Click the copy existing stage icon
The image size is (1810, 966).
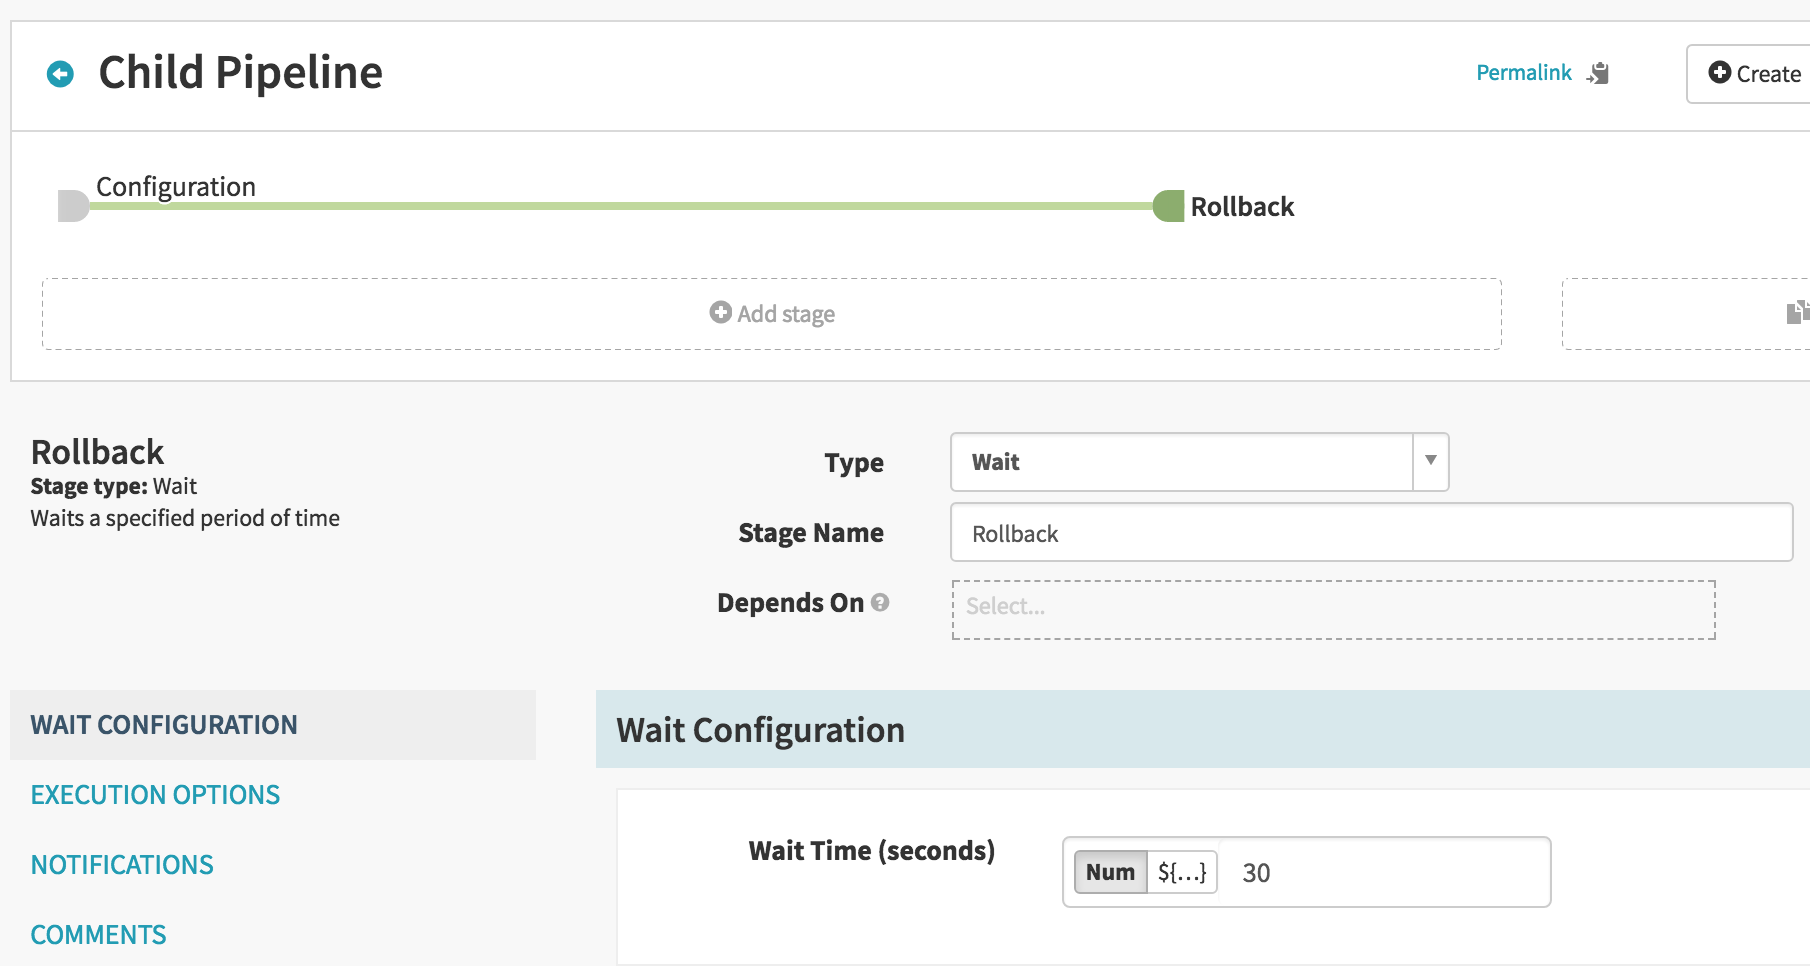1798,312
